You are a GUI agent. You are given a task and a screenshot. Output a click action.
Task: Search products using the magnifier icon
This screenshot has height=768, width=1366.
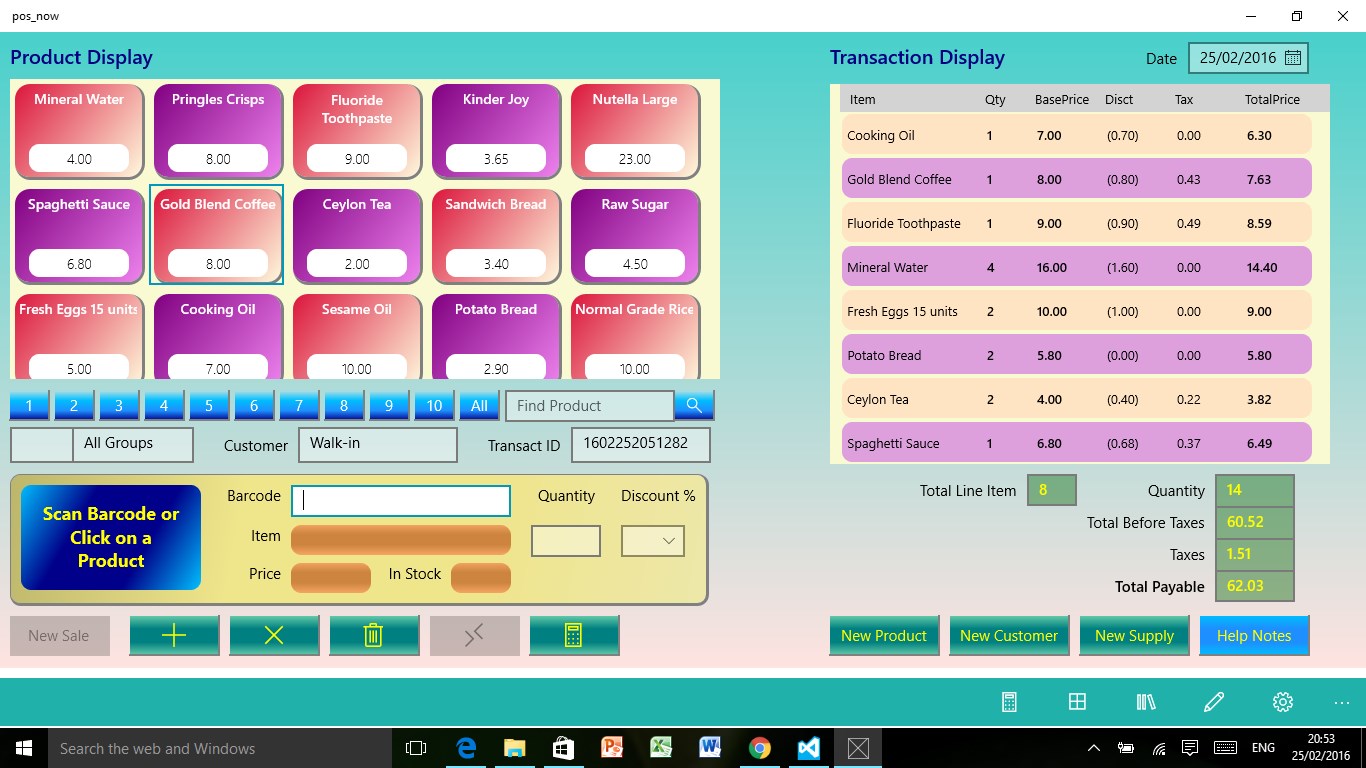(x=694, y=405)
